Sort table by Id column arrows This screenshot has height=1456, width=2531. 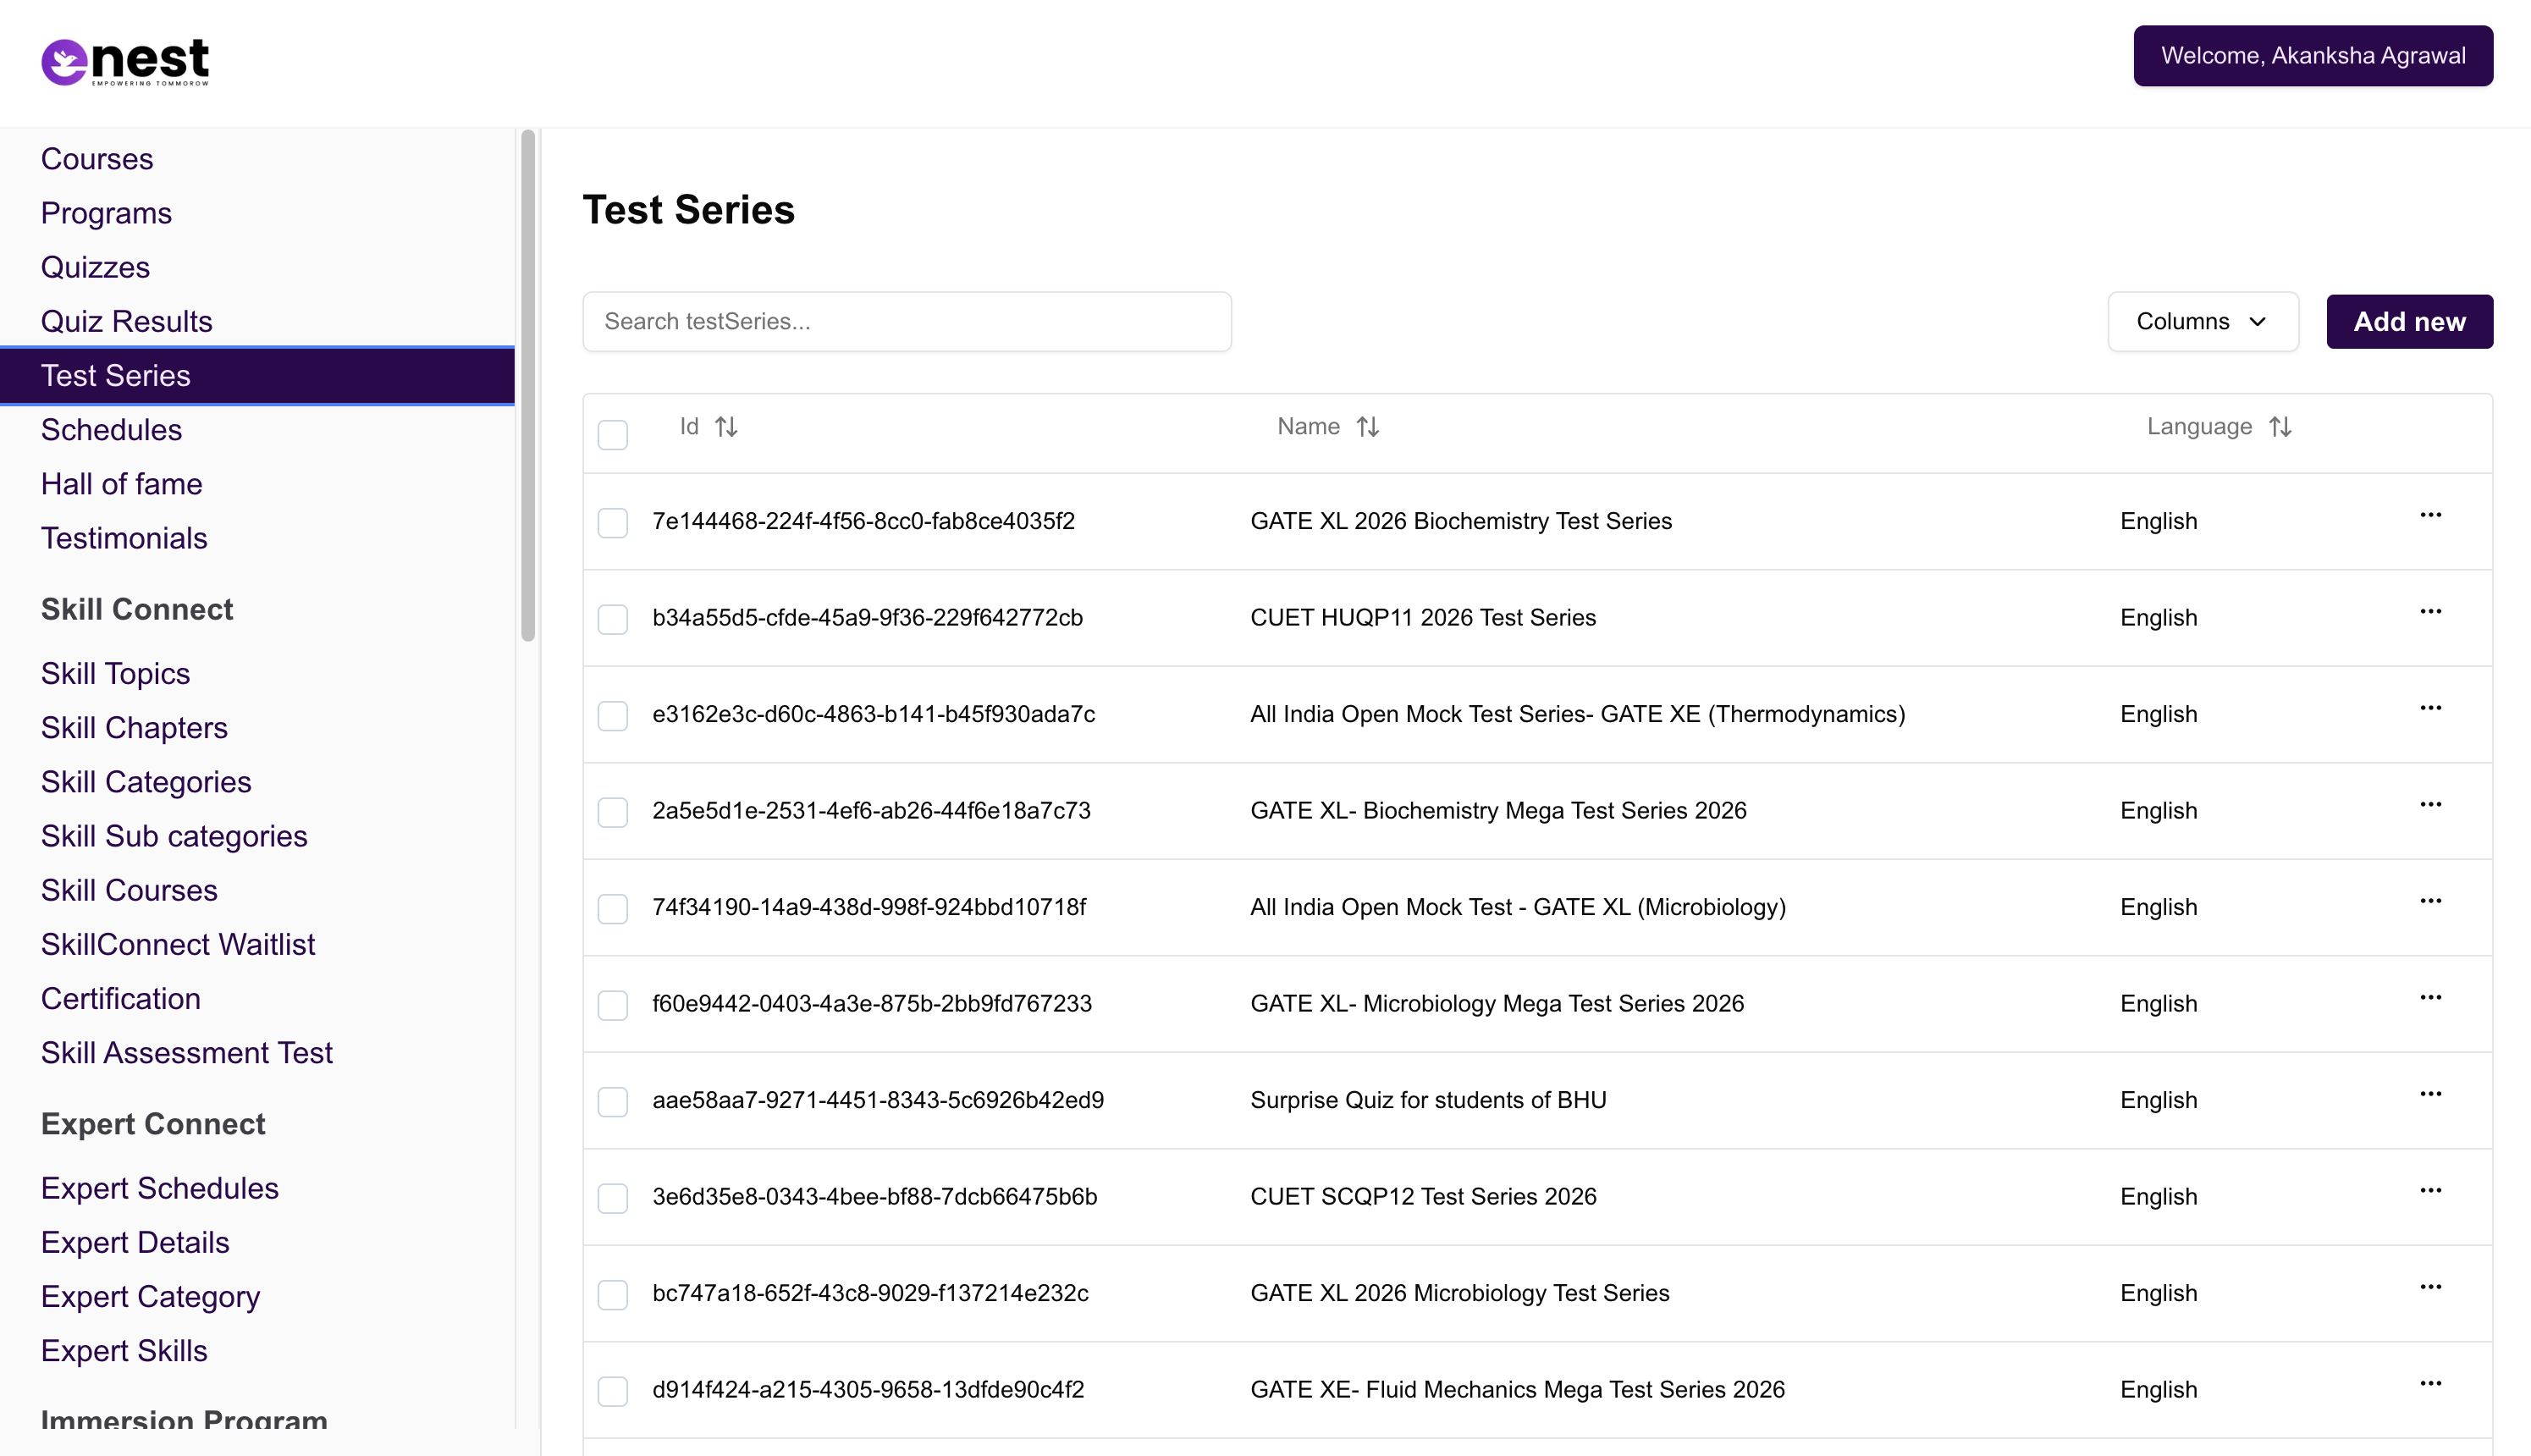click(x=727, y=427)
